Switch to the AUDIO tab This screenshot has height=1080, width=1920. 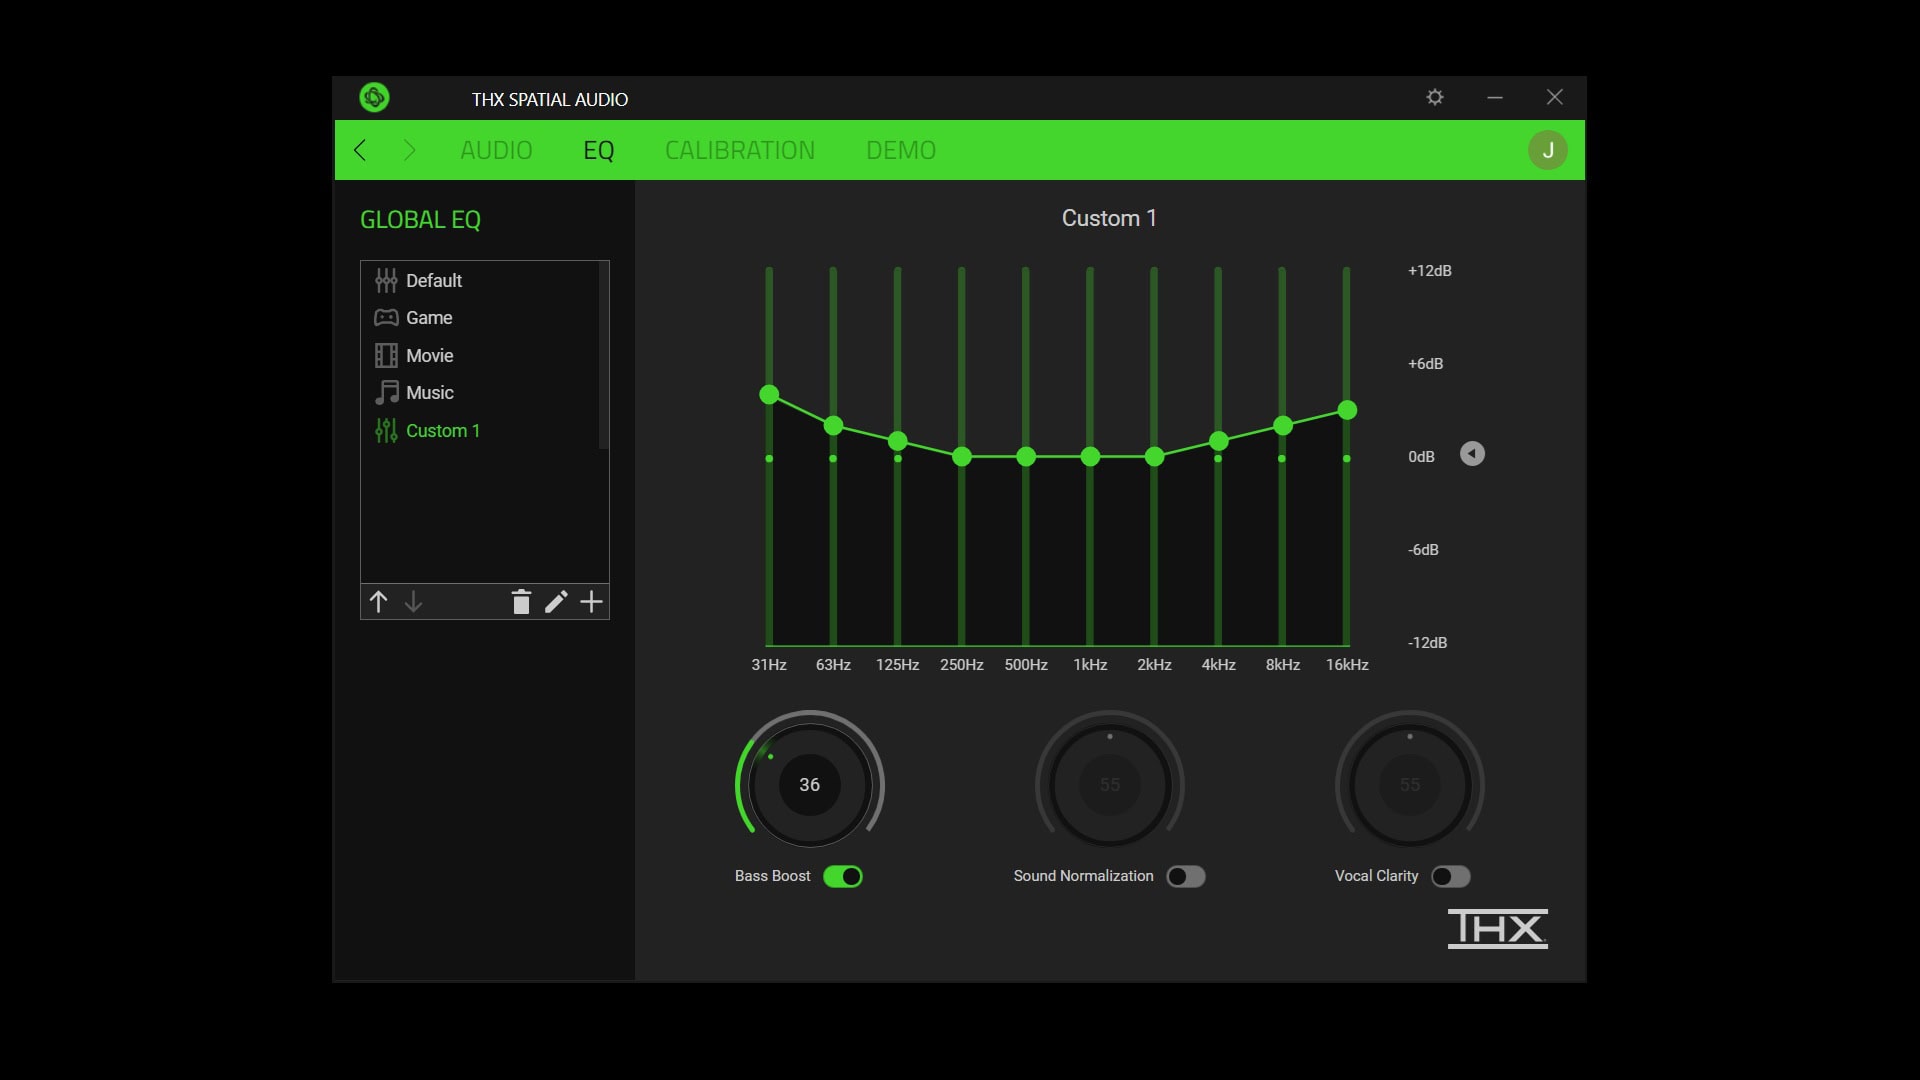click(496, 150)
